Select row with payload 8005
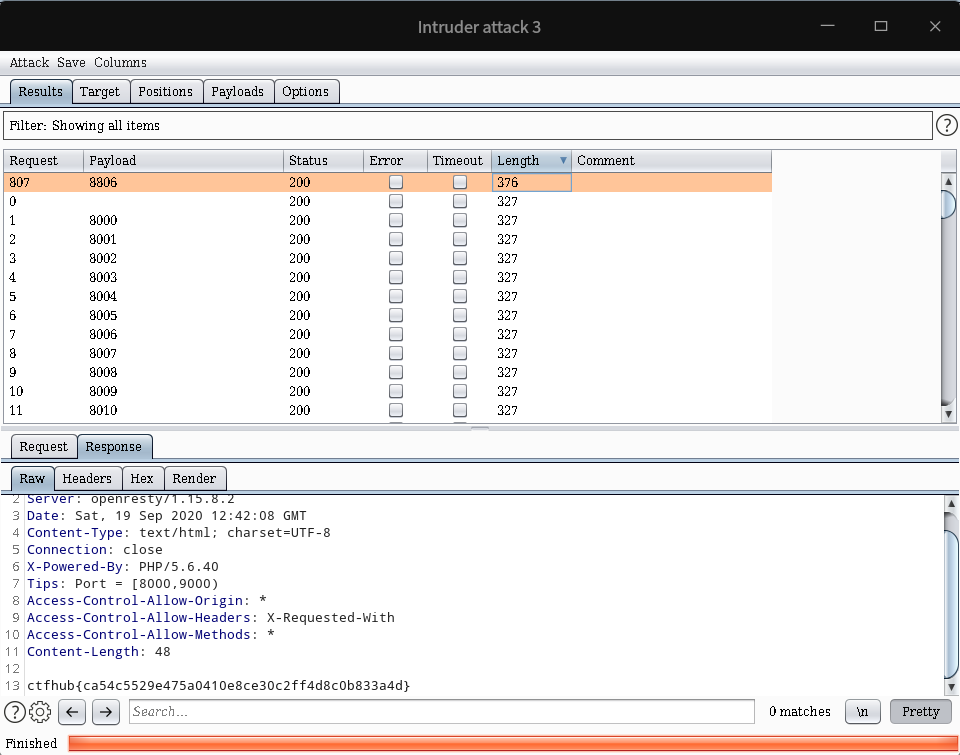The width and height of the screenshot is (960, 755). (388, 315)
